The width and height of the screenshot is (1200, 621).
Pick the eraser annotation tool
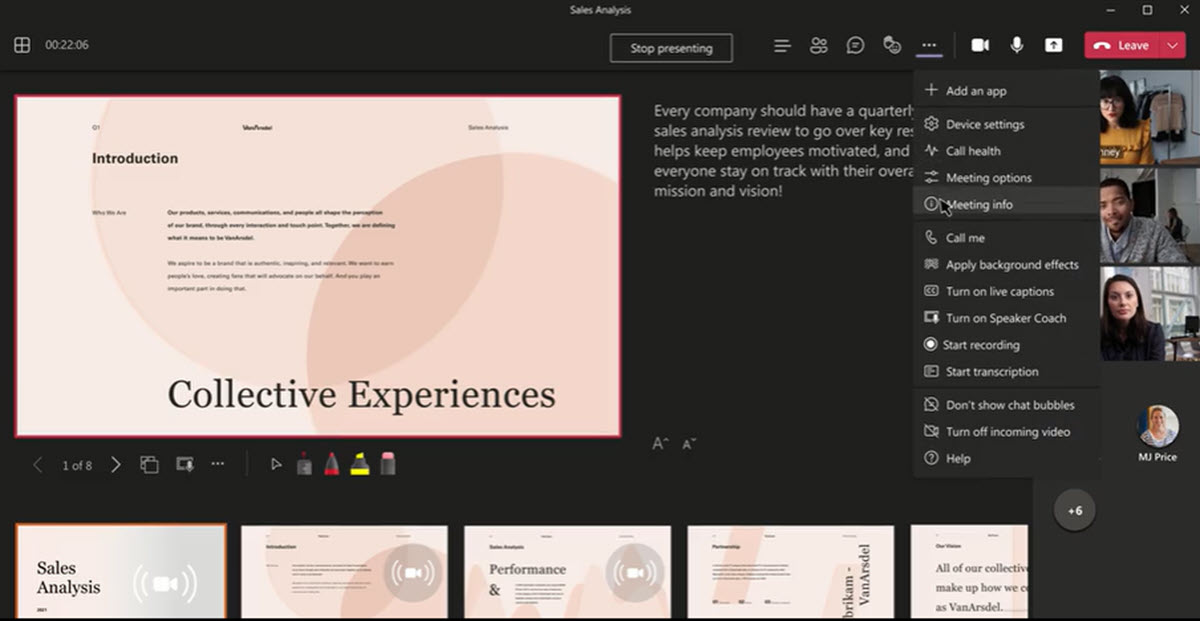pyautogui.click(x=388, y=464)
